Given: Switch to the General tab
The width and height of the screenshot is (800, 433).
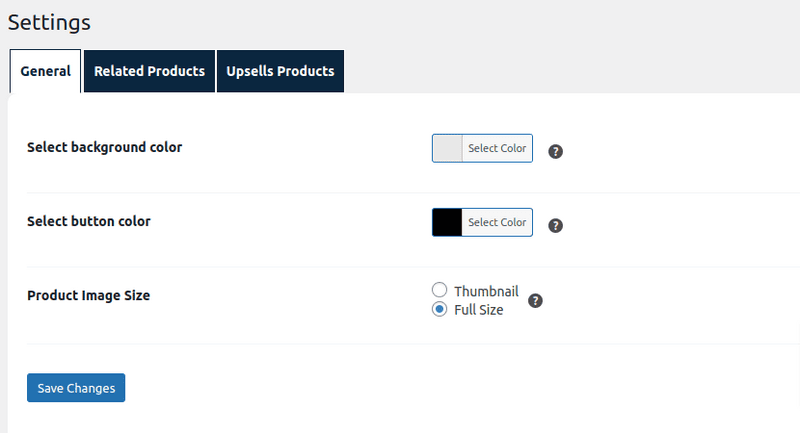Looking at the screenshot, I should 45,71.
